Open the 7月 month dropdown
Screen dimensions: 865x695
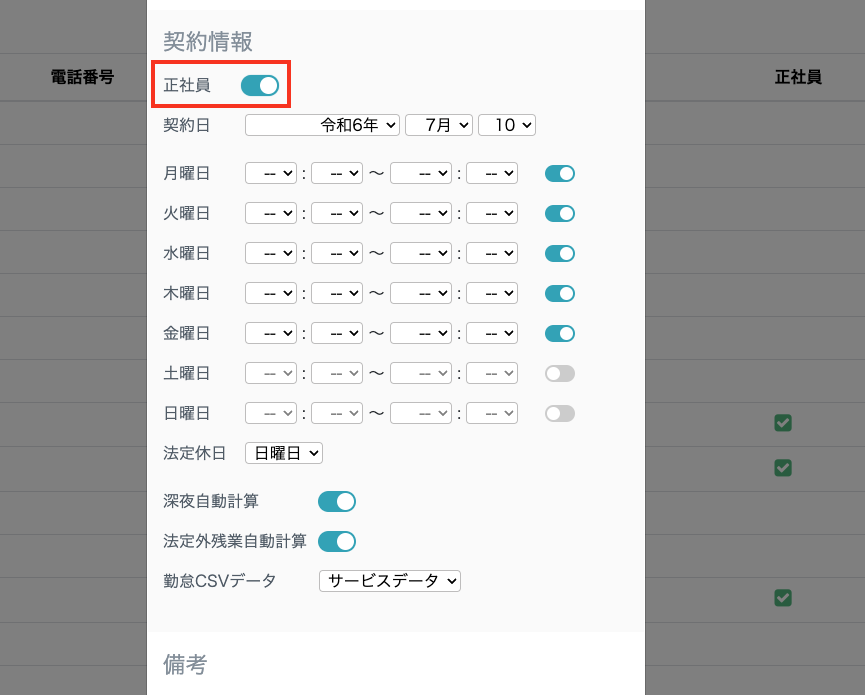pyautogui.click(x=438, y=125)
